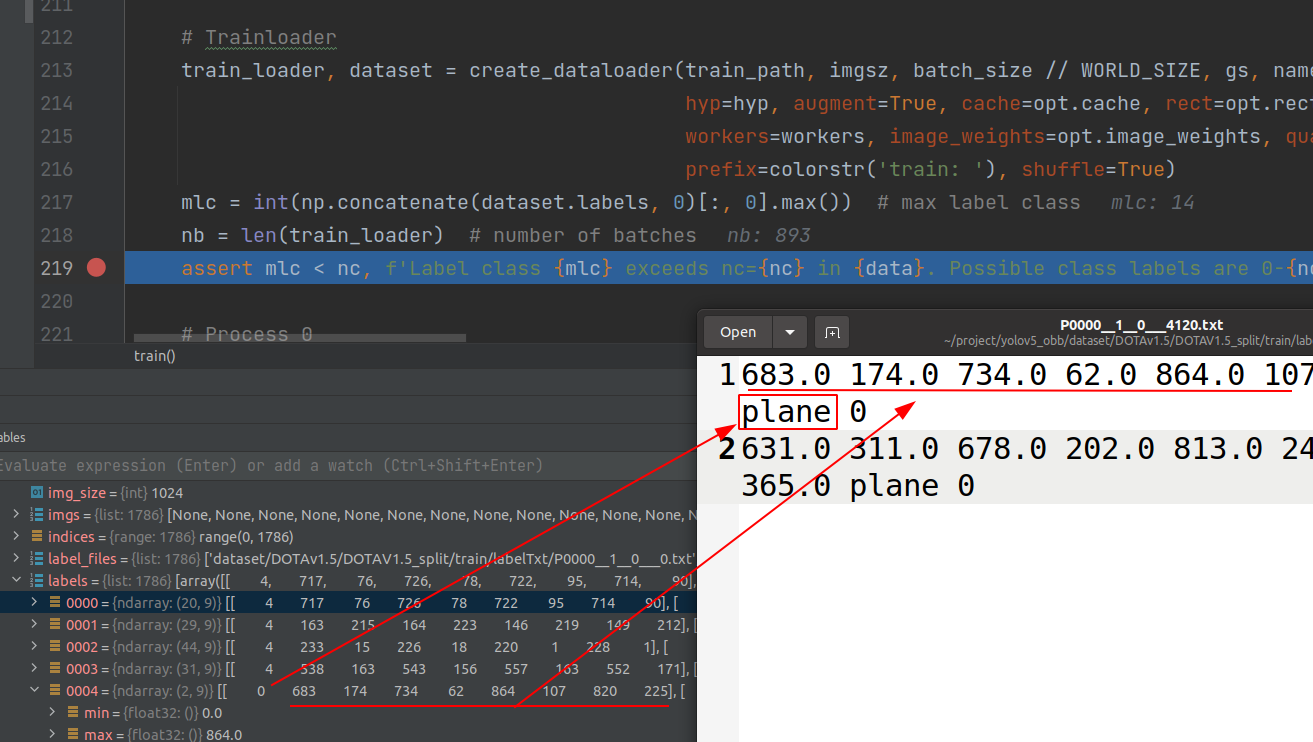
Task: Select the indices variable icon
Action: [x=37, y=537]
